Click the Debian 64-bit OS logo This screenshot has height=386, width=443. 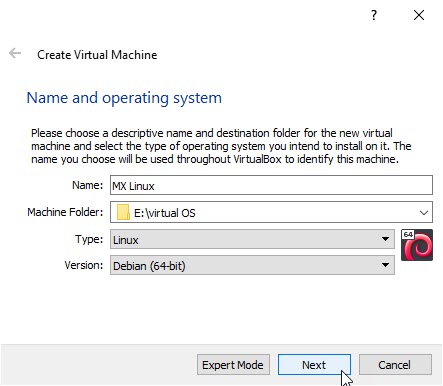tap(417, 245)
